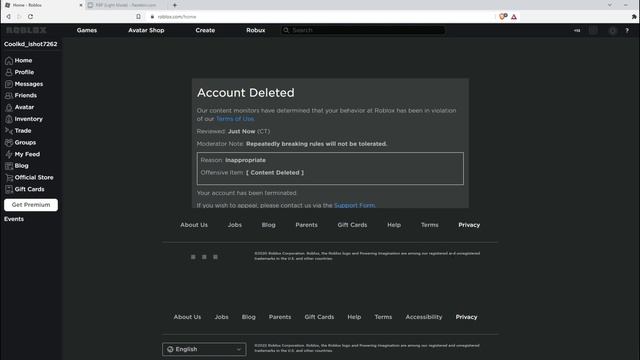Open the Robux menu item
The image size is (640, 360).
[256, 30]
